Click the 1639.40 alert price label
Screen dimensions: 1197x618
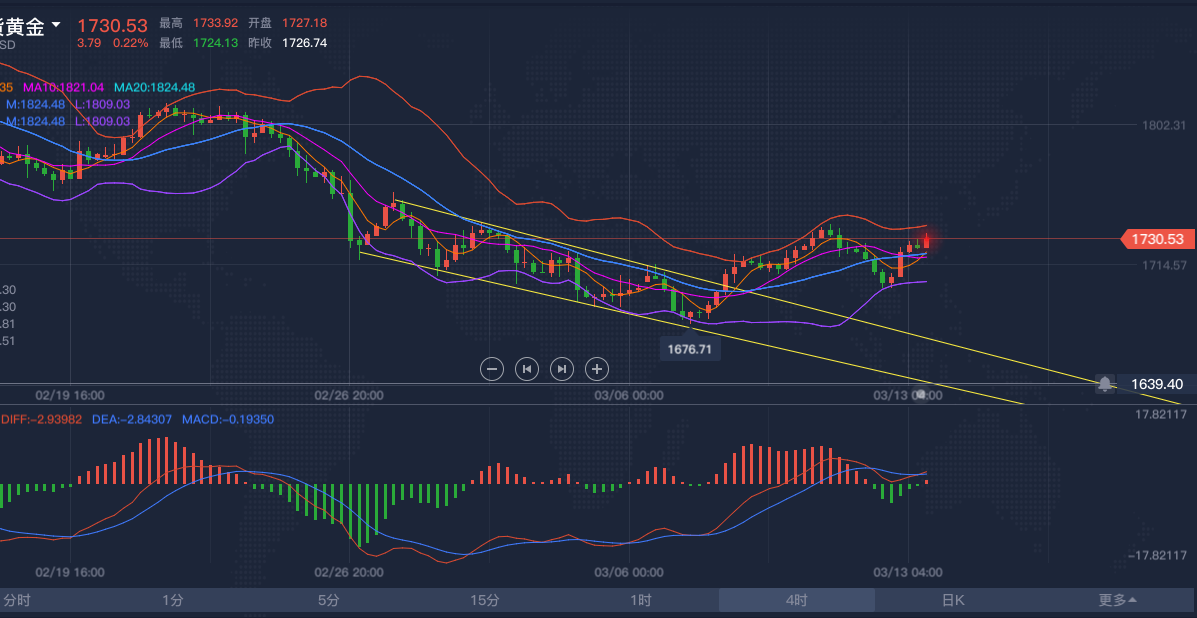click(1157, 384)
